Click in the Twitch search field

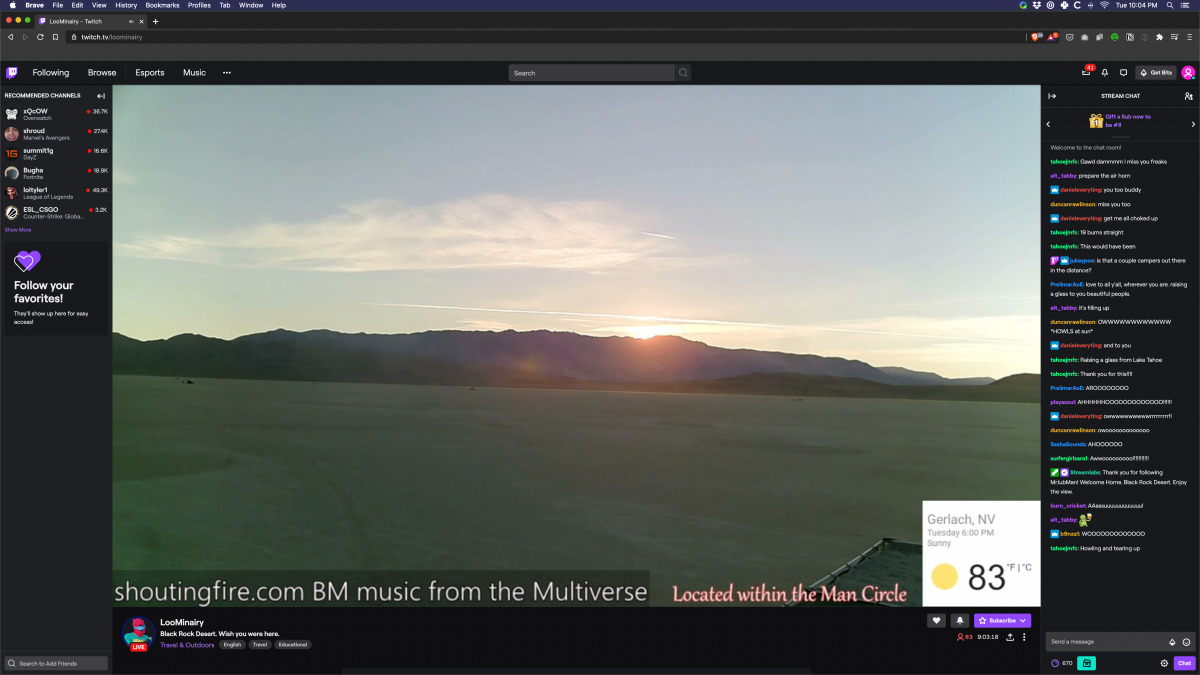(x=592, y=73)
